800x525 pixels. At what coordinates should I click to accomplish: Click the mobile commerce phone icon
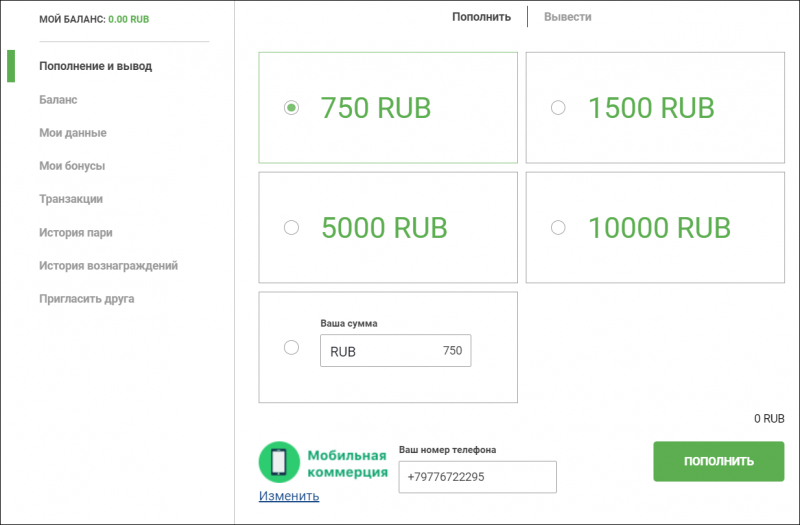(x=279, y=462)
